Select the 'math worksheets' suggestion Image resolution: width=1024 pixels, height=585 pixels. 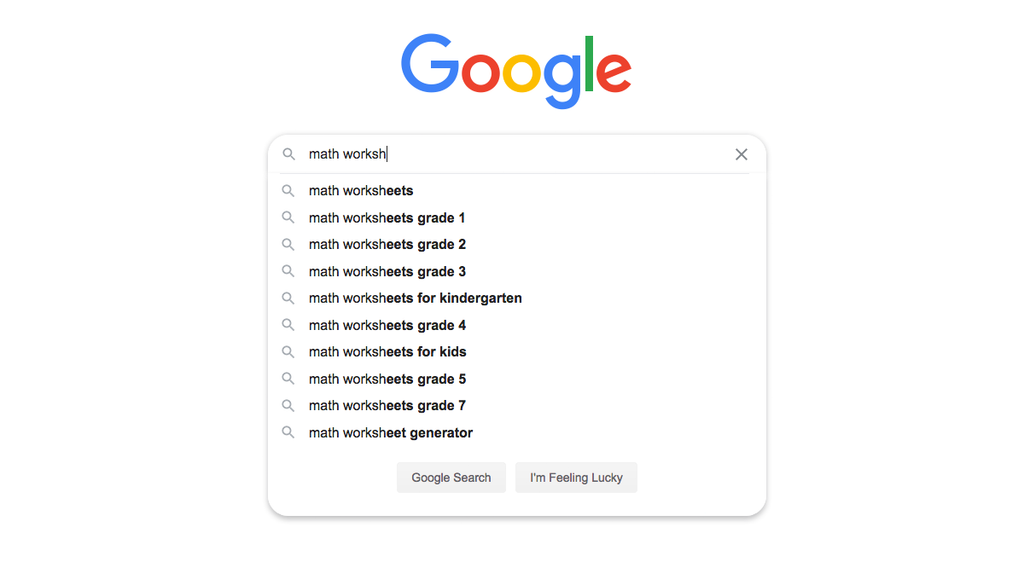361,190
